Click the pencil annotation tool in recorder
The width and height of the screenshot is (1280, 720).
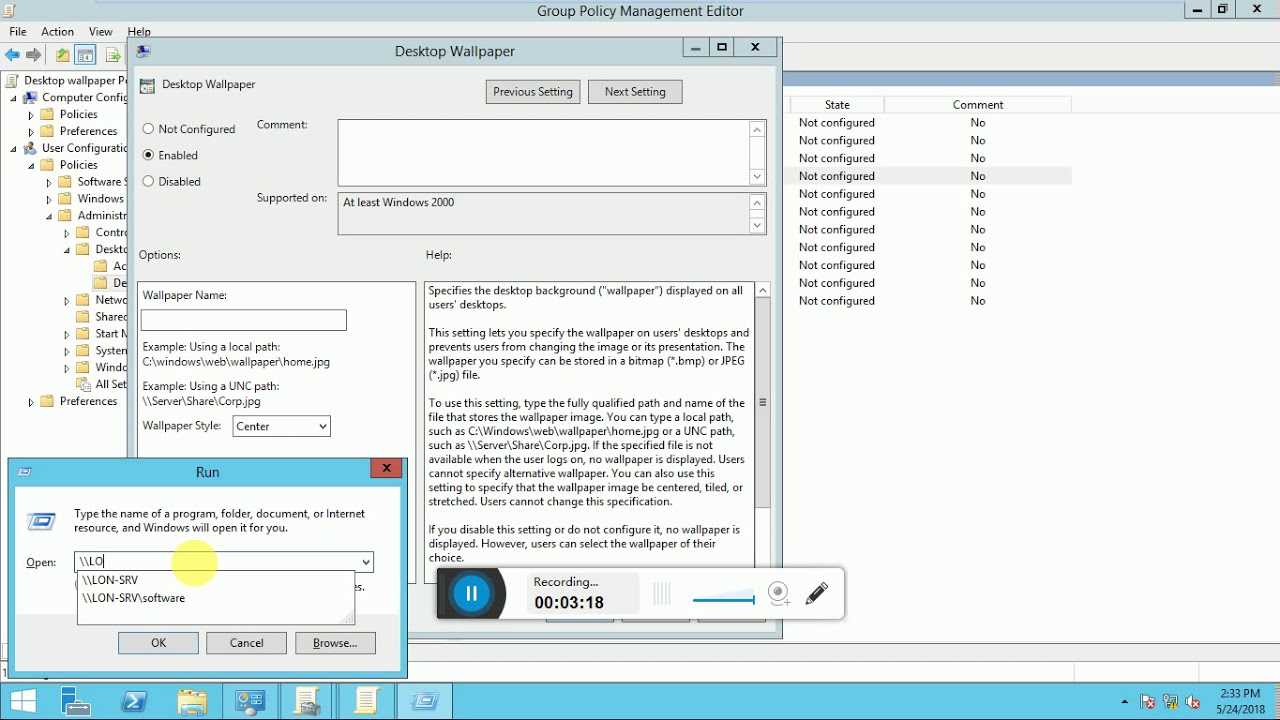click(817, 594)
